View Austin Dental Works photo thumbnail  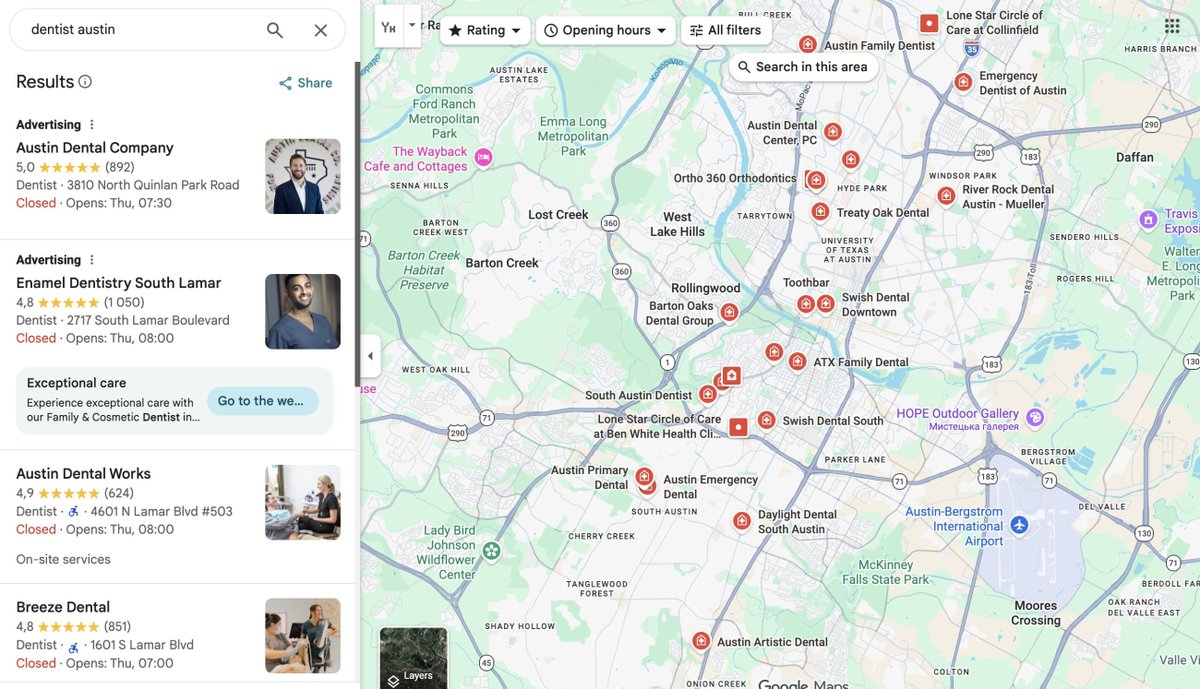point(303,502)
